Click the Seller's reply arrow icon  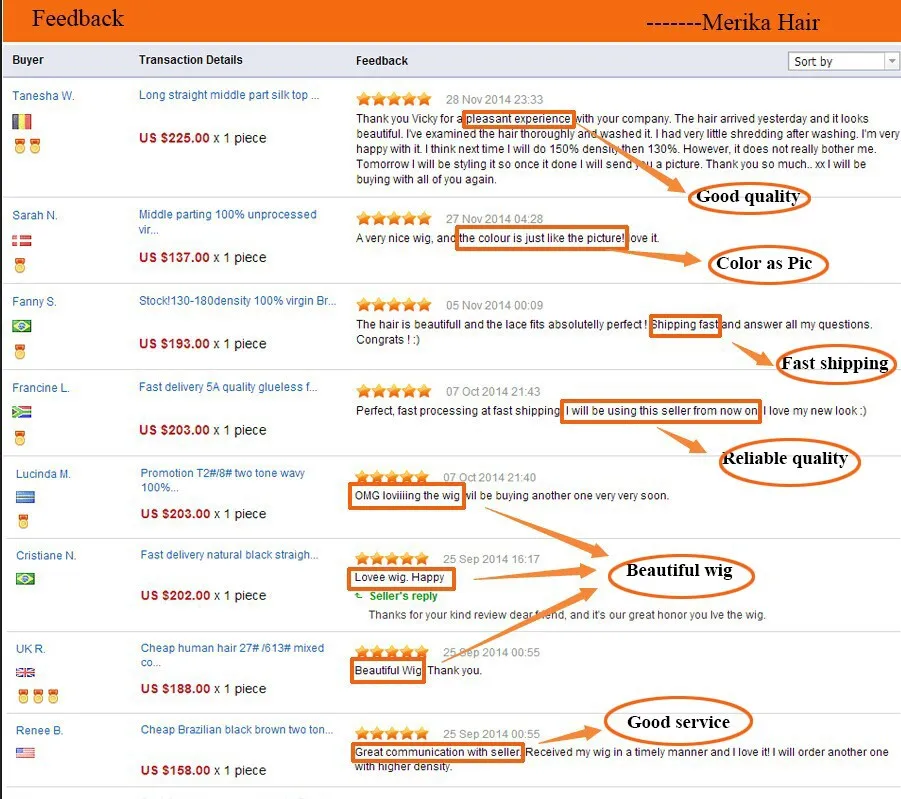click(x=359, y=596)
